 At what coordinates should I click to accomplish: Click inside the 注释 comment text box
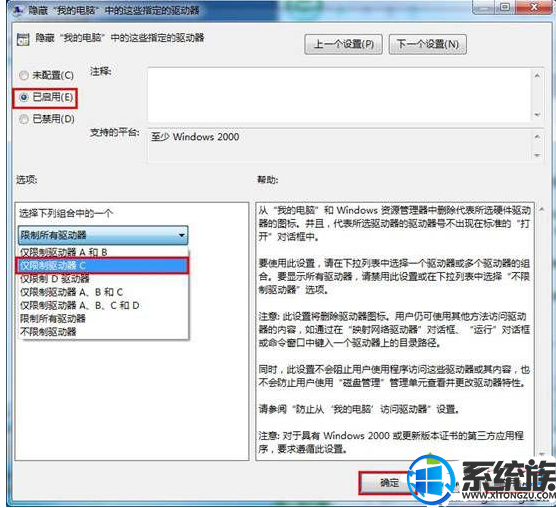tap(340, 95)
